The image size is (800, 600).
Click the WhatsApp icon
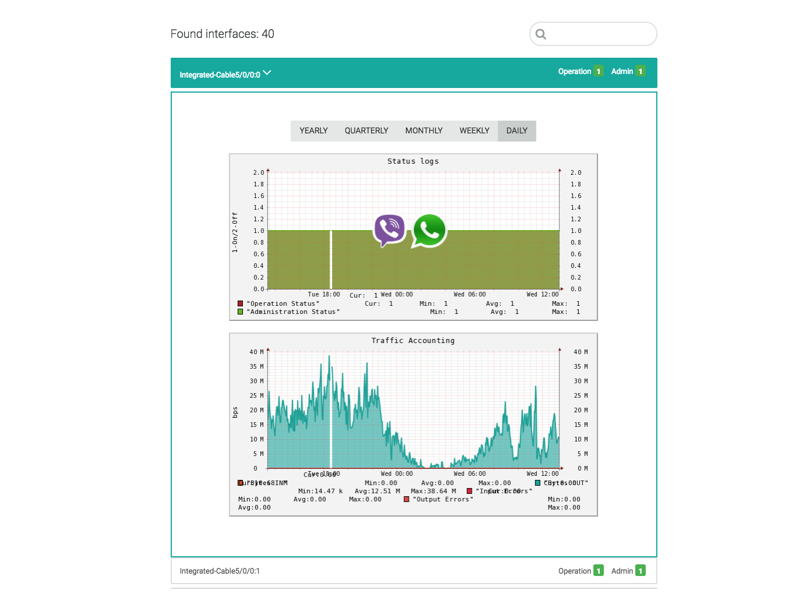429,231
